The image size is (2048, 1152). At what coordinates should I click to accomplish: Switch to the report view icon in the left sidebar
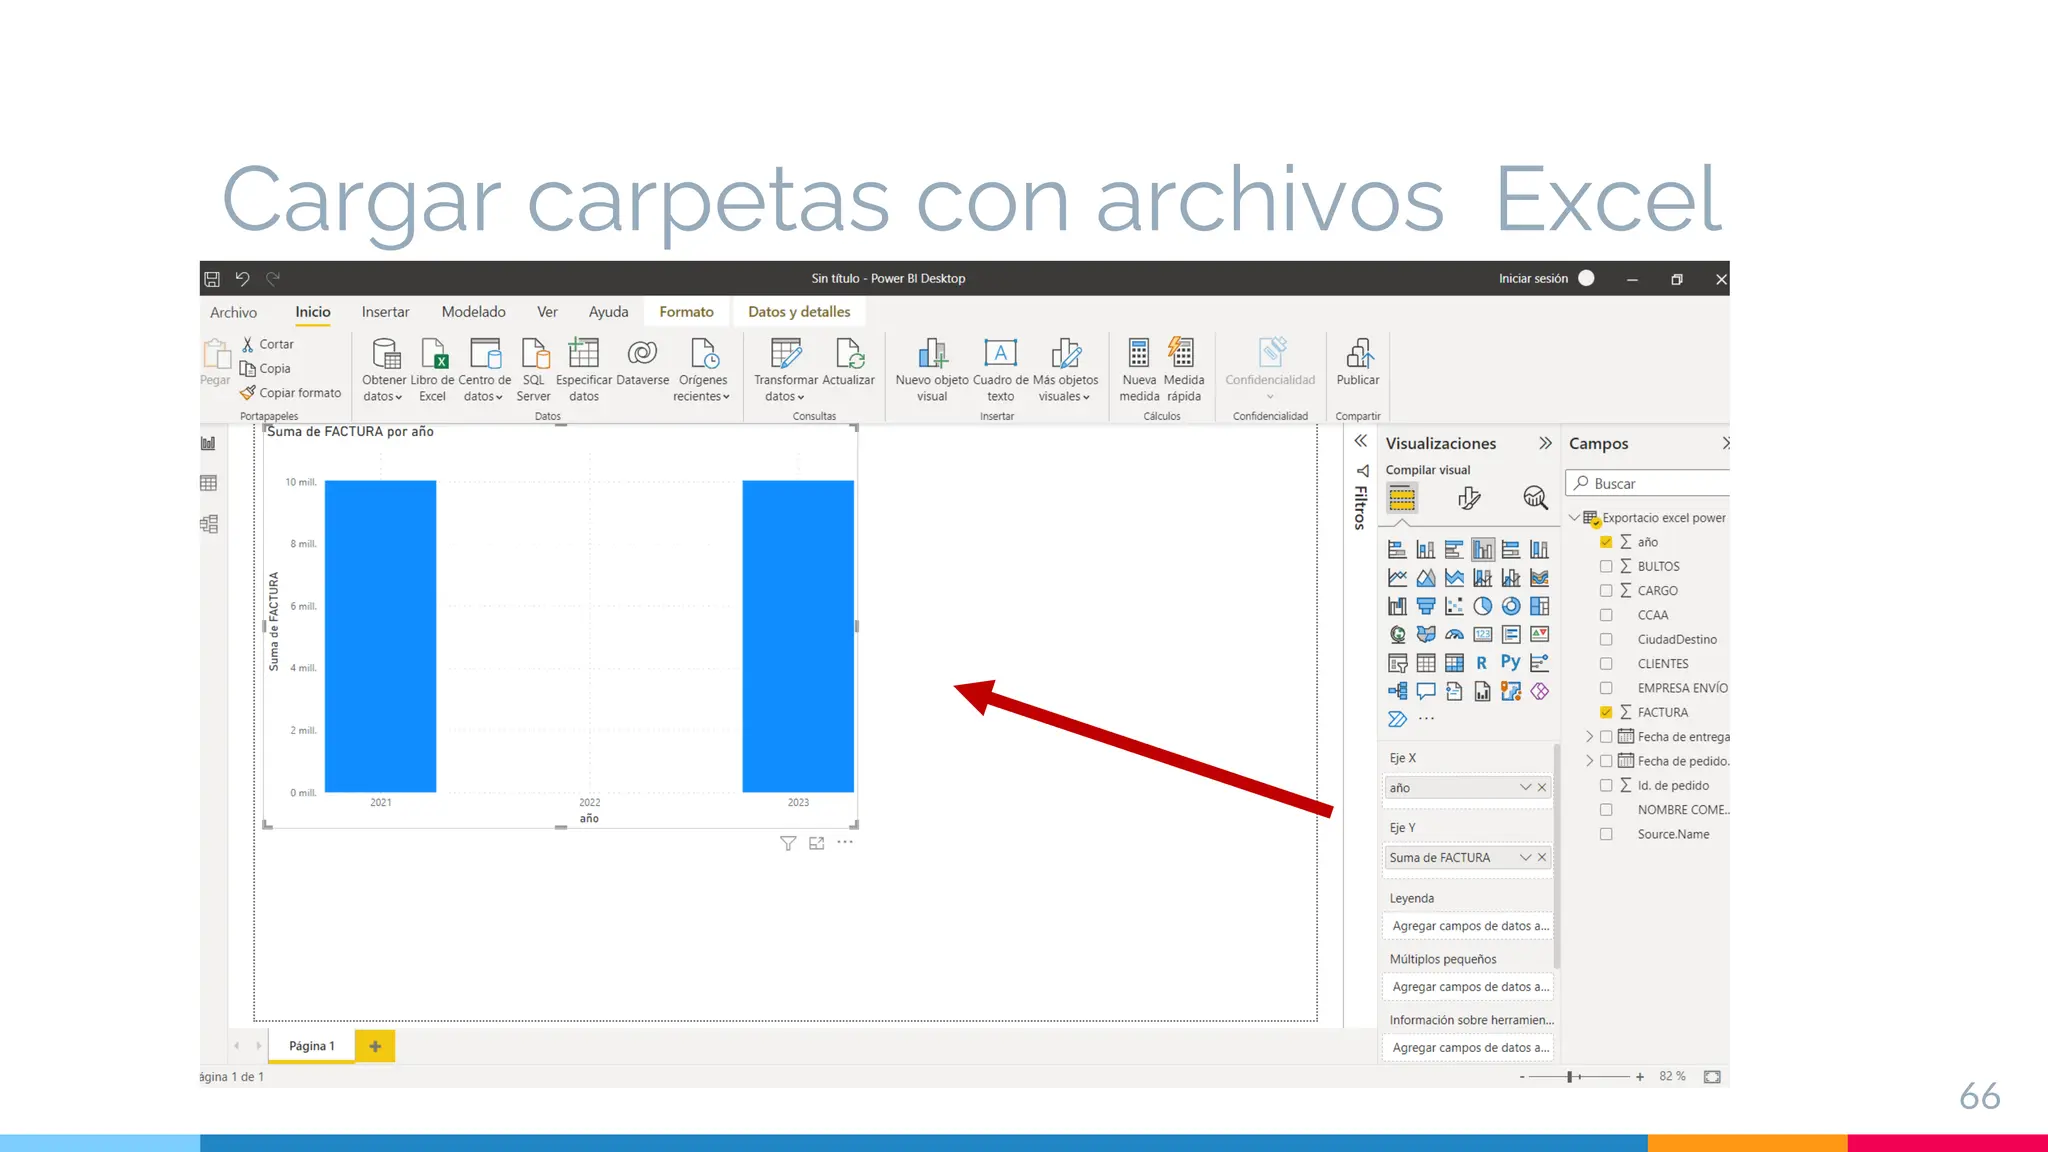point(209,443)
